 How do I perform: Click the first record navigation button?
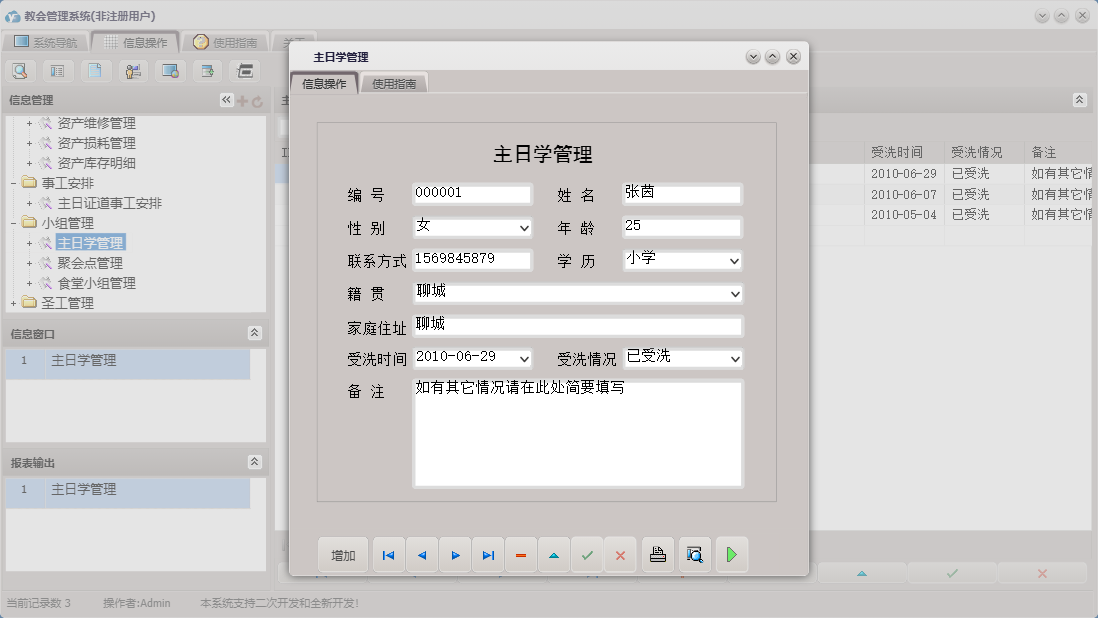pos(388,555)
